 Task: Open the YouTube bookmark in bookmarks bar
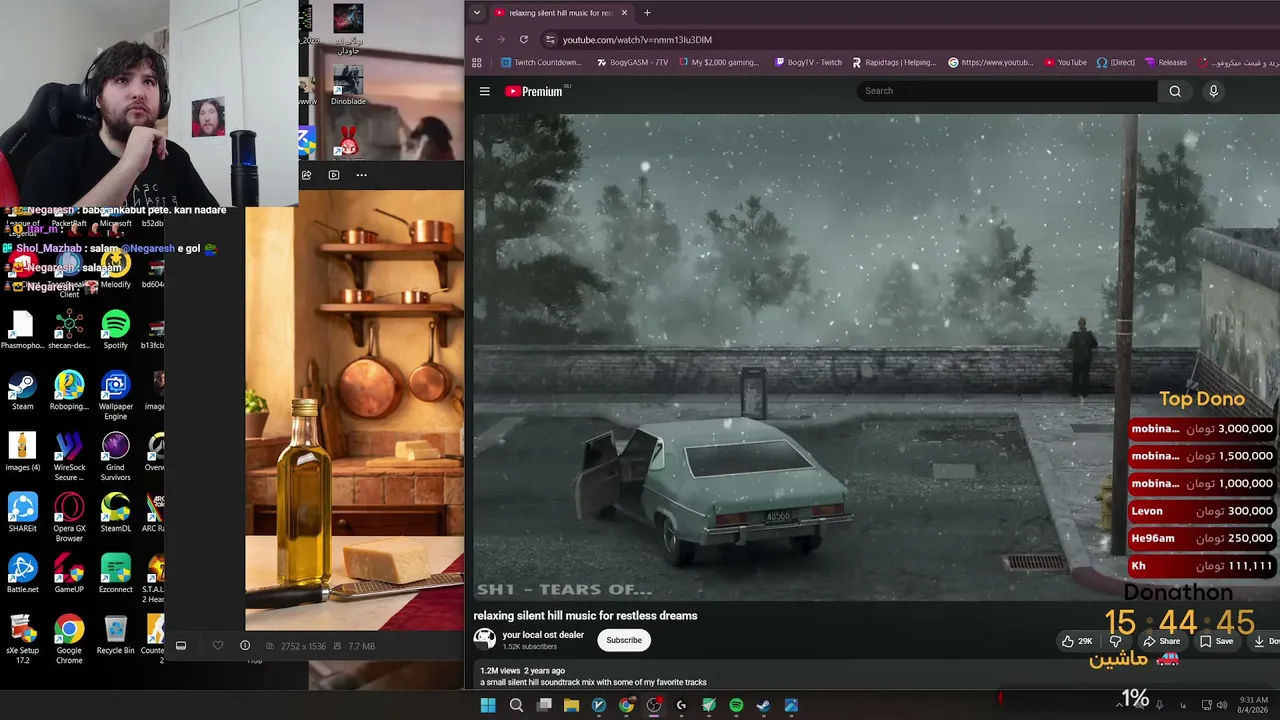click(x=1065, y=62)
